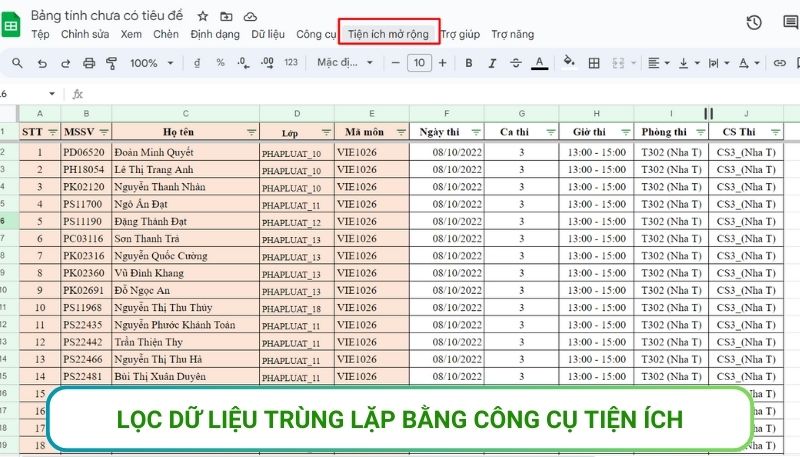Undo the last action

coord(42,63)
